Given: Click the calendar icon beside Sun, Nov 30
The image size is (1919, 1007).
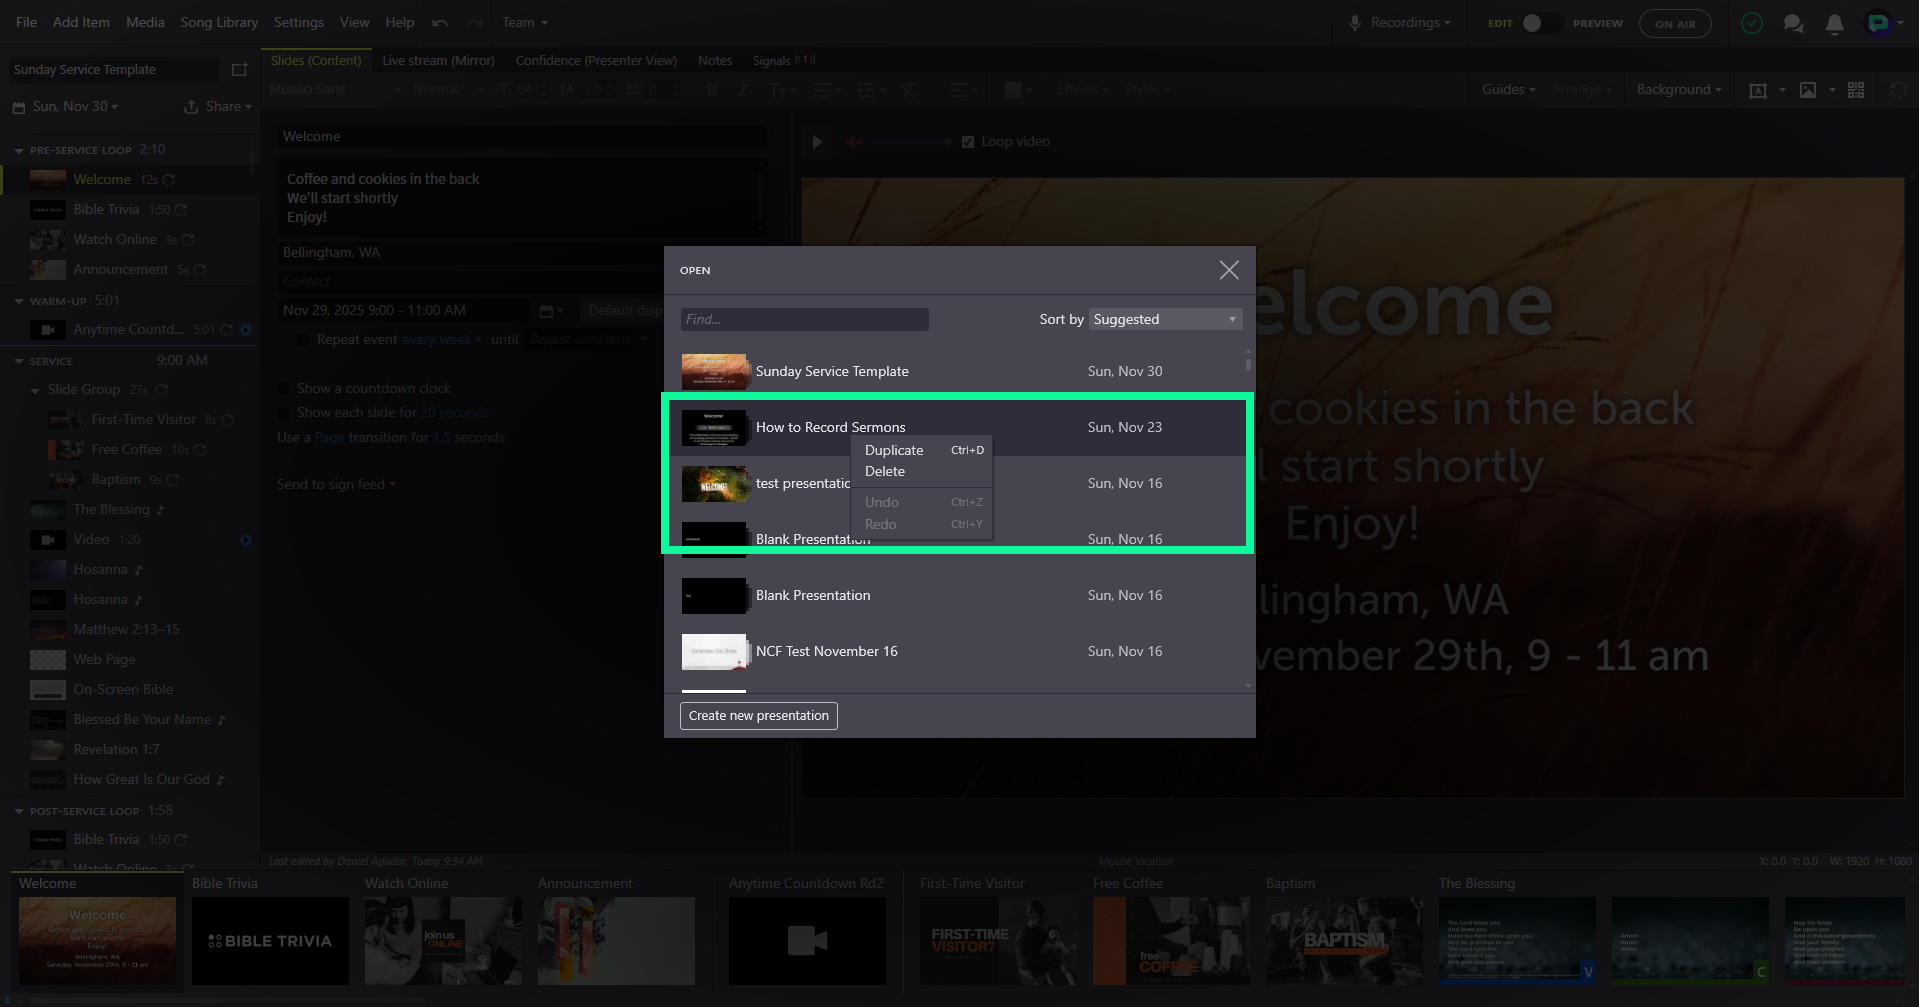Looking at the screenshot, I should (x=18, y=107).
